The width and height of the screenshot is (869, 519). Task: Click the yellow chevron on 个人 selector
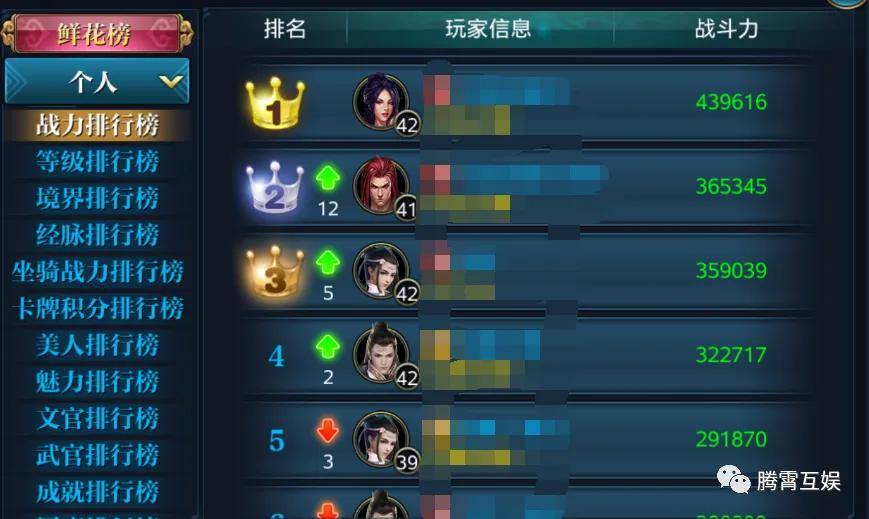(x=170, y=83)
